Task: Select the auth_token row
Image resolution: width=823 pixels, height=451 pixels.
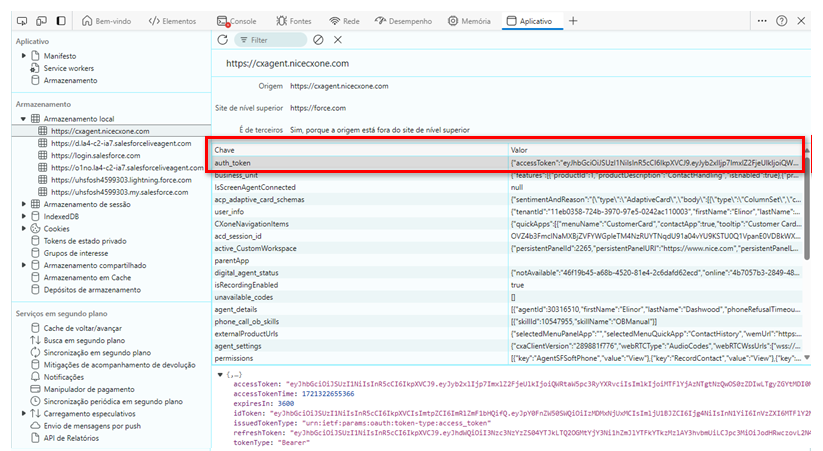Action: coord(507,163)
